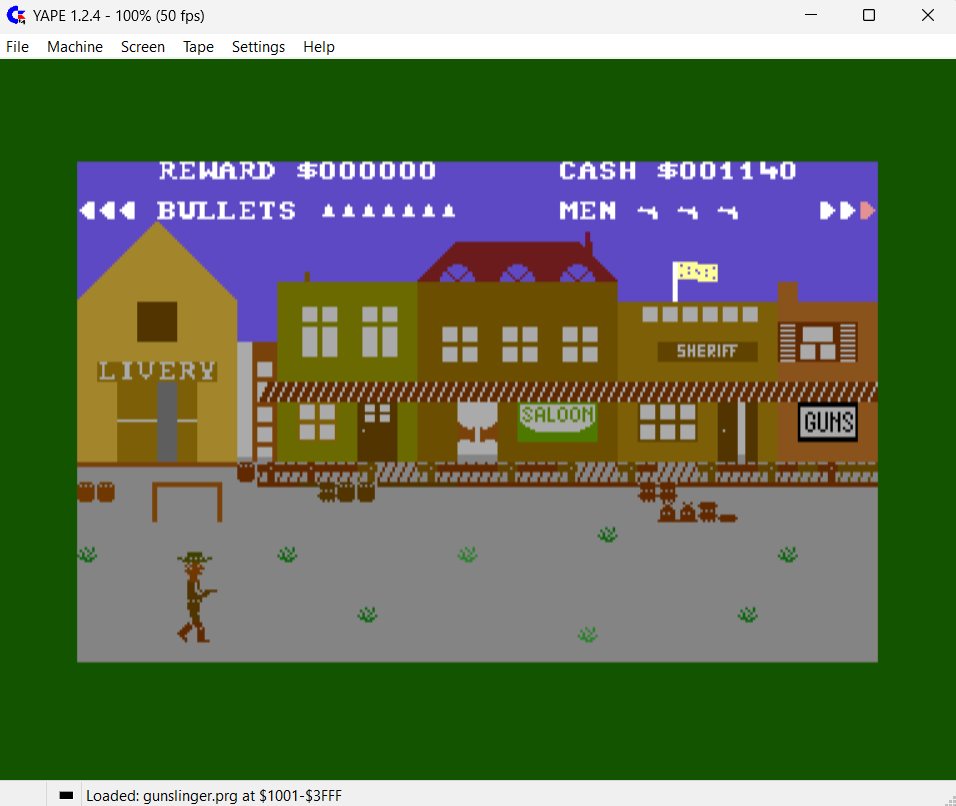956x806 pixels.
Task: Click the resize grip at window corner
Action: click(x=949, y=799)
